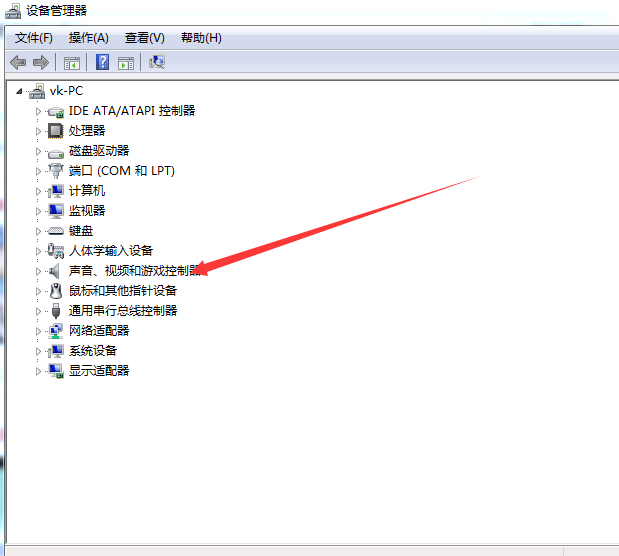
Task: Select the vk-PC label
Action: coord(66,91)
